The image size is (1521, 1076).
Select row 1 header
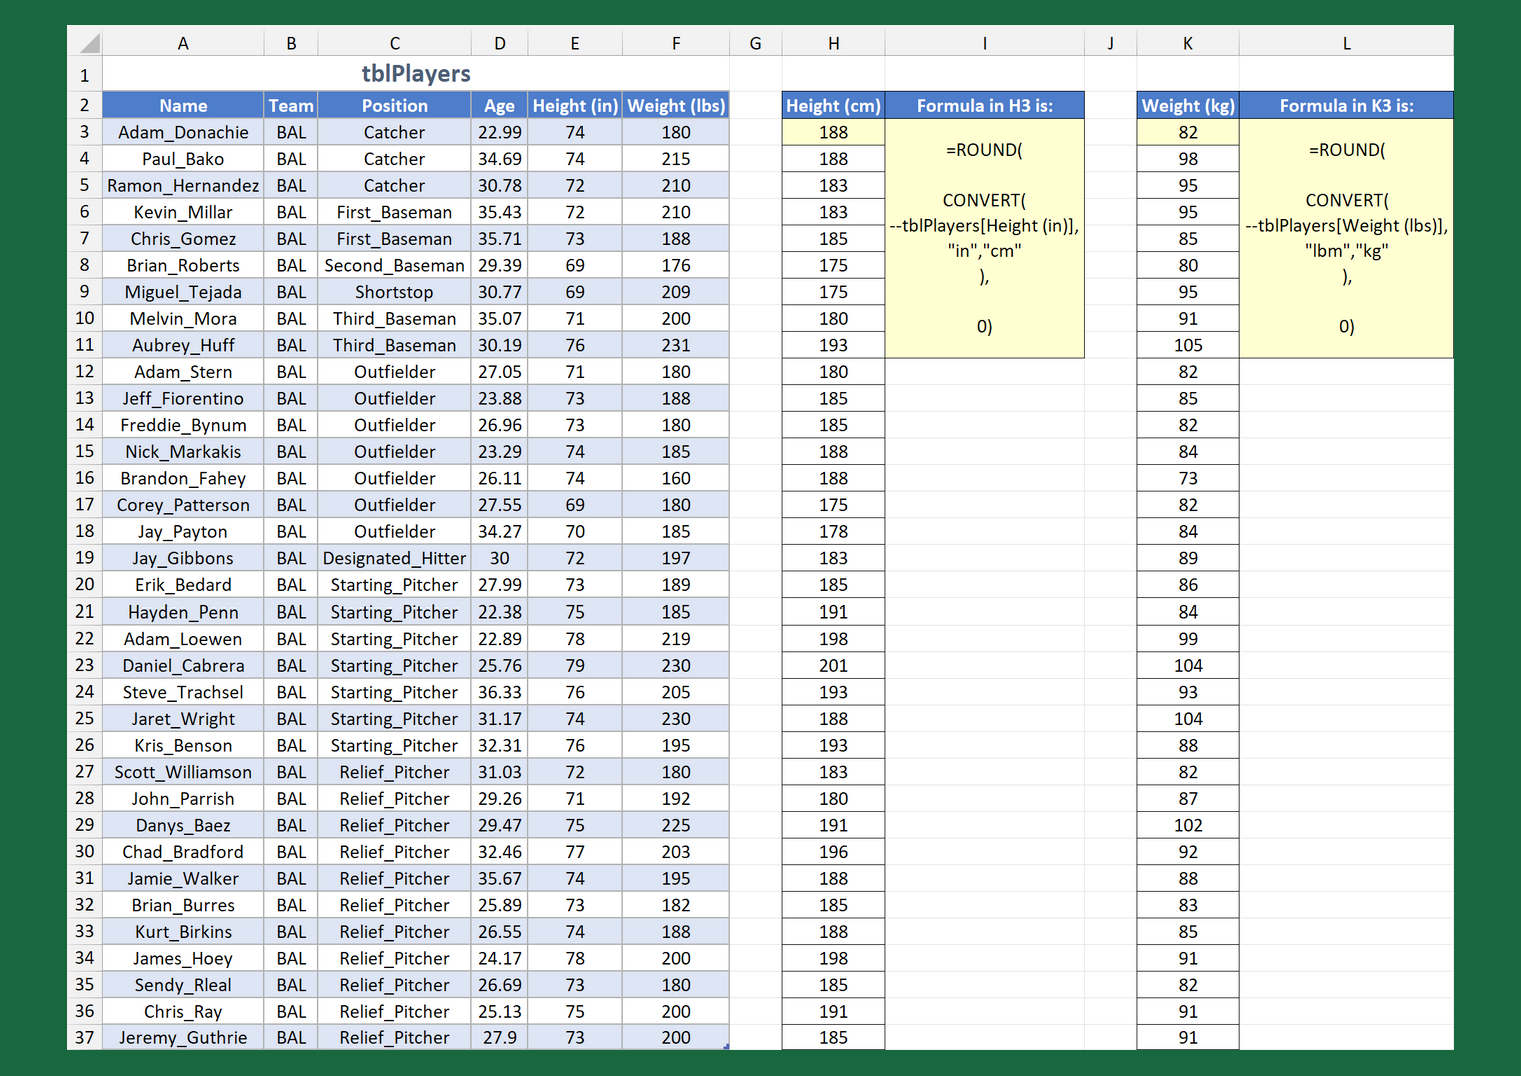(84, 75)
